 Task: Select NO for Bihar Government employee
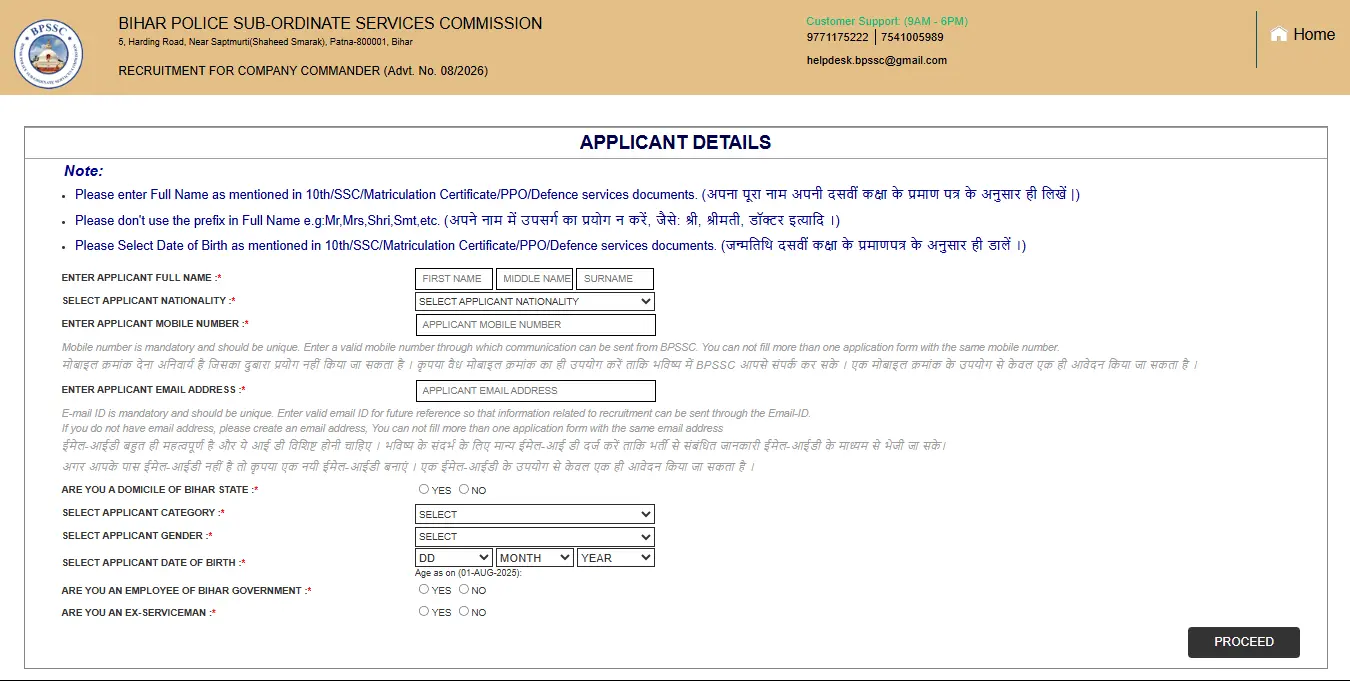[x=464, y=589]
